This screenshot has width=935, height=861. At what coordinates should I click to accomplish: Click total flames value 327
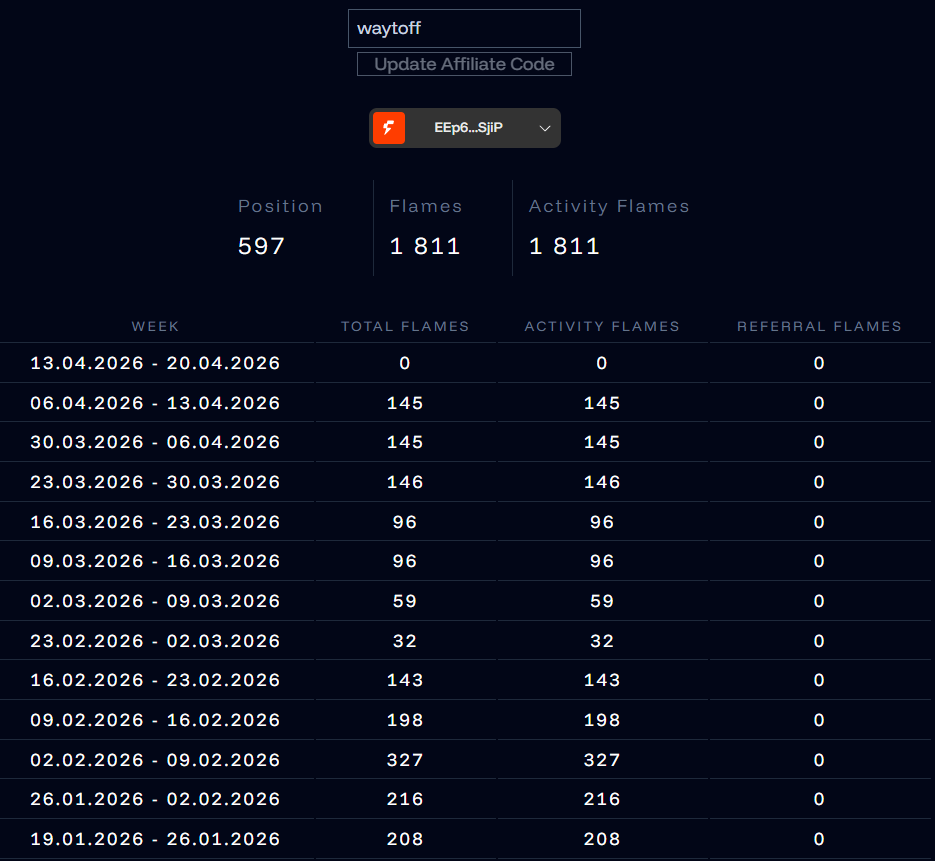pos(405,760)
